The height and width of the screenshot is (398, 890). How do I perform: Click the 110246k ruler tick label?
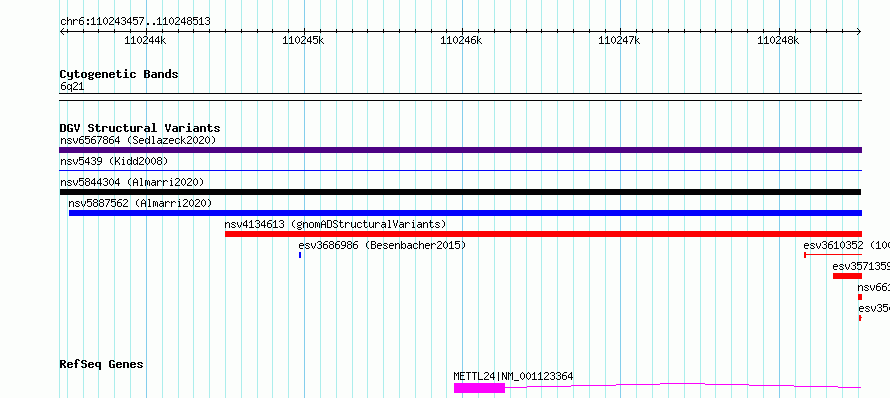click(x=461, y=40)
